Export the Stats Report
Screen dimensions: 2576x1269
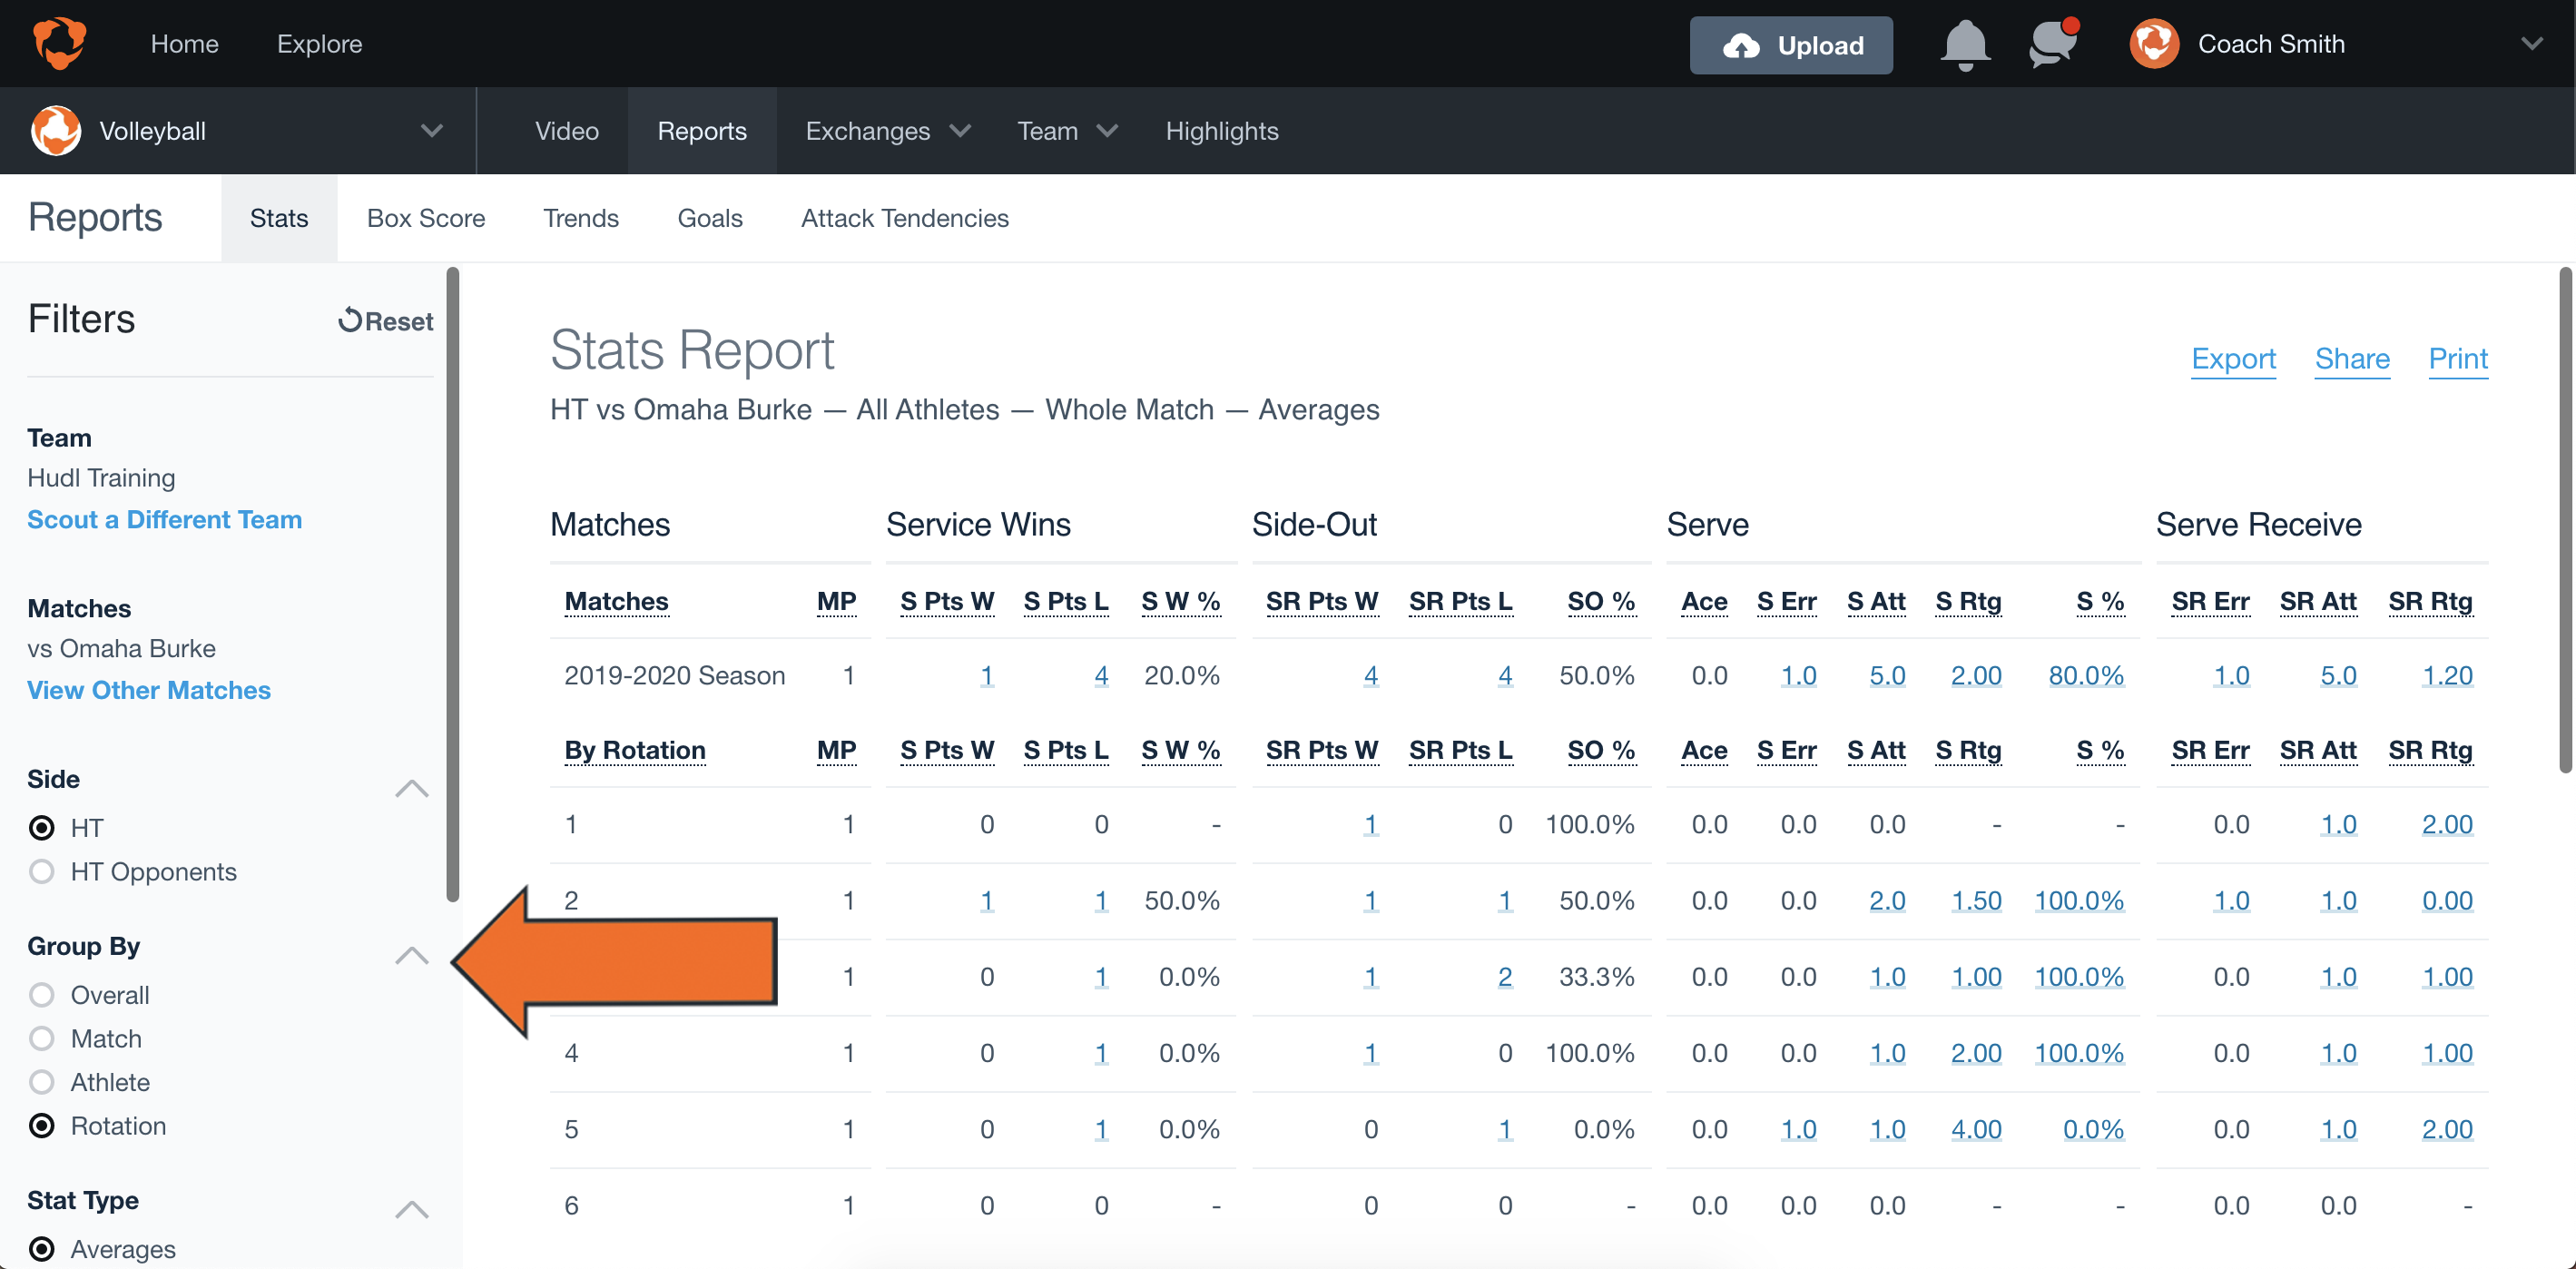2234,359
